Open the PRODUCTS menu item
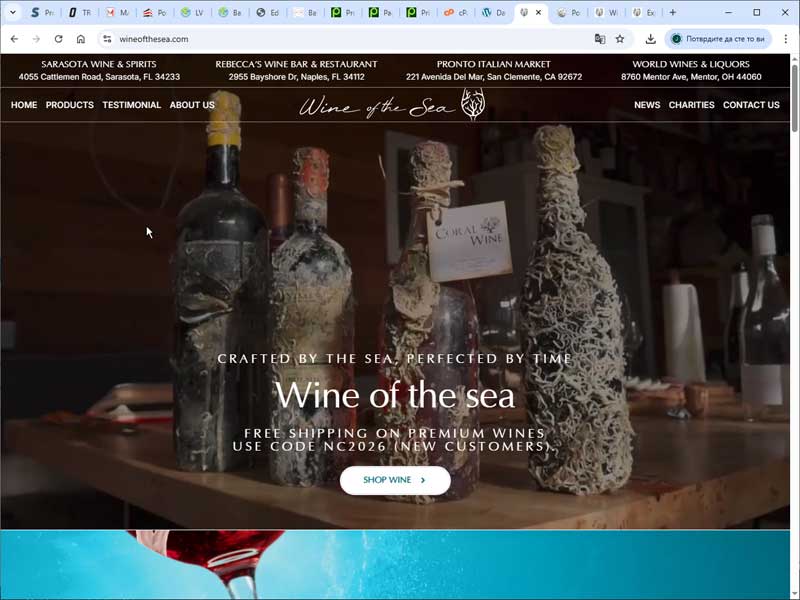The width and height of the screenshot is (800, 600). tap(69, 105)
